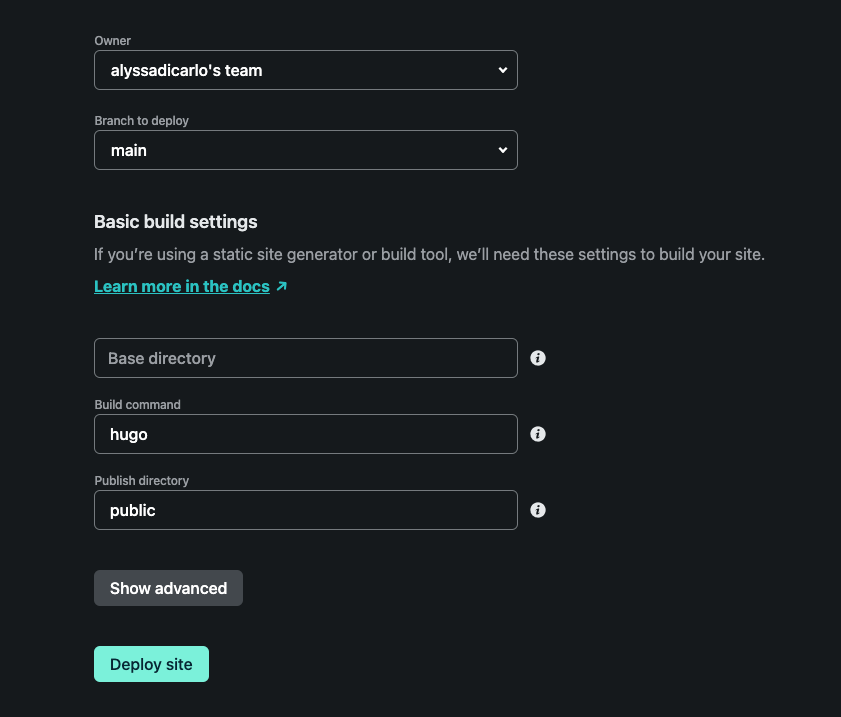Screen dimensions: 841x717
Task: Click the "Publish directory" label text
Action: (x=141, y=481)
